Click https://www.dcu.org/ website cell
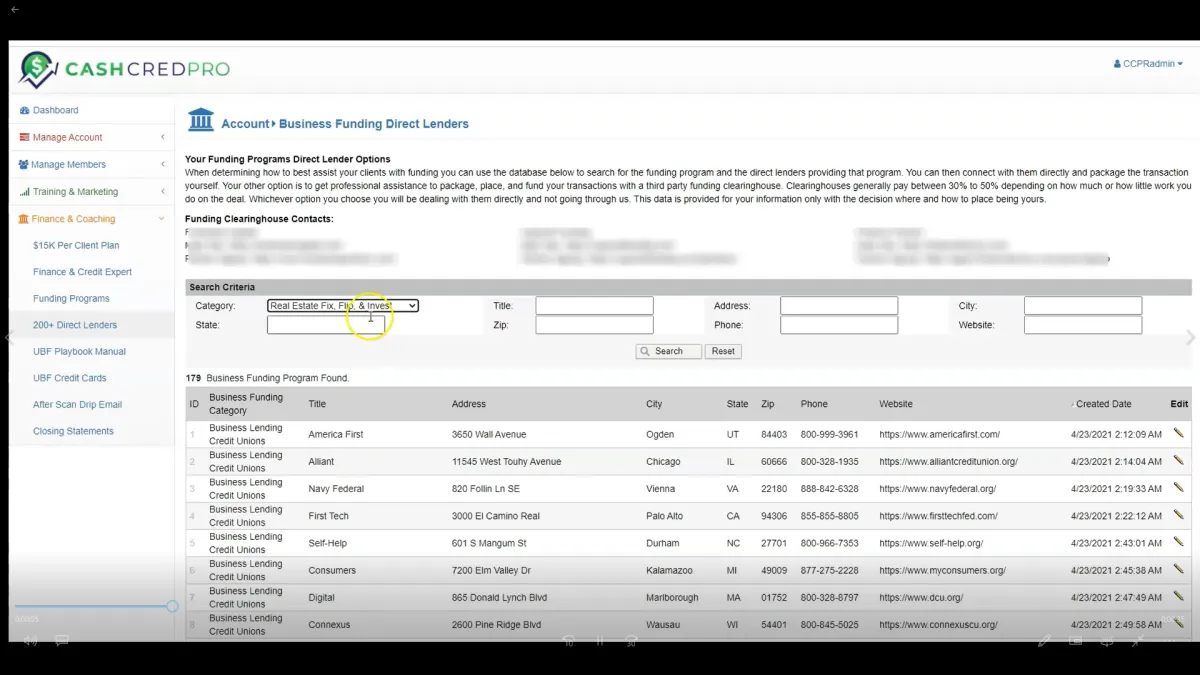The width and height of the screenshot is (1200, 675). (x=921, y=597)
